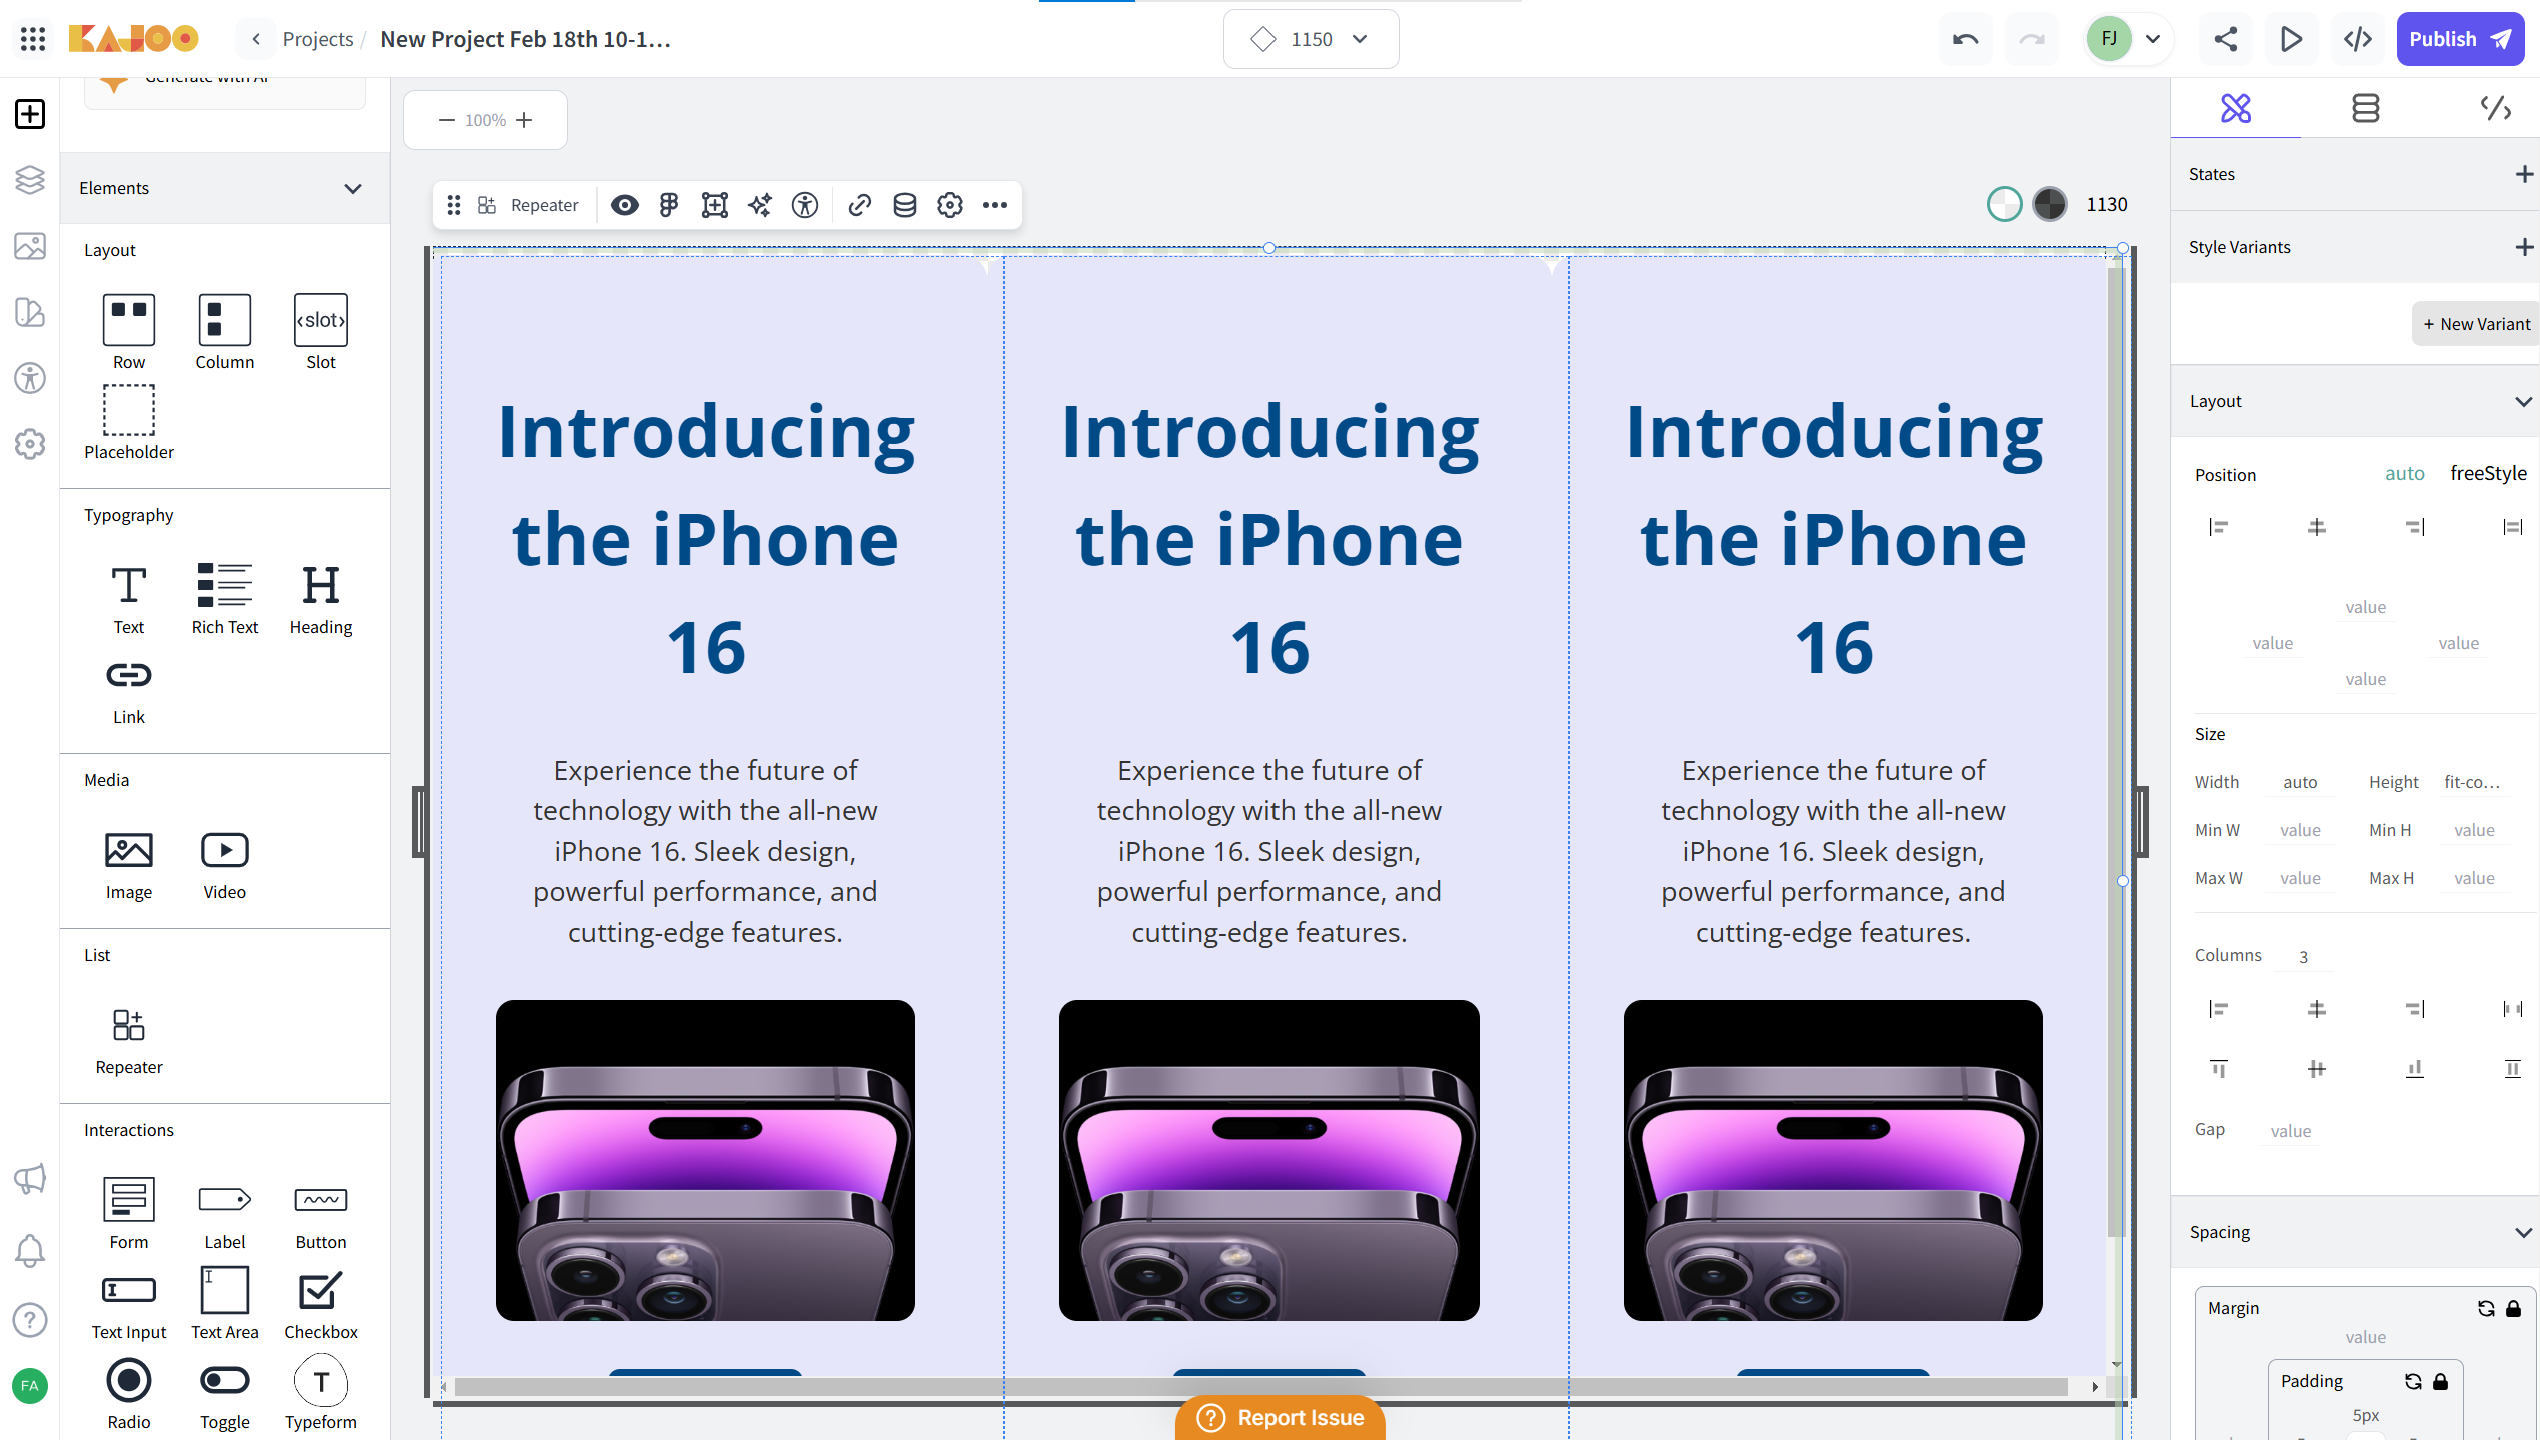Click the Publish button
Screen dimensions: 2540x1440
(2459, 39)
